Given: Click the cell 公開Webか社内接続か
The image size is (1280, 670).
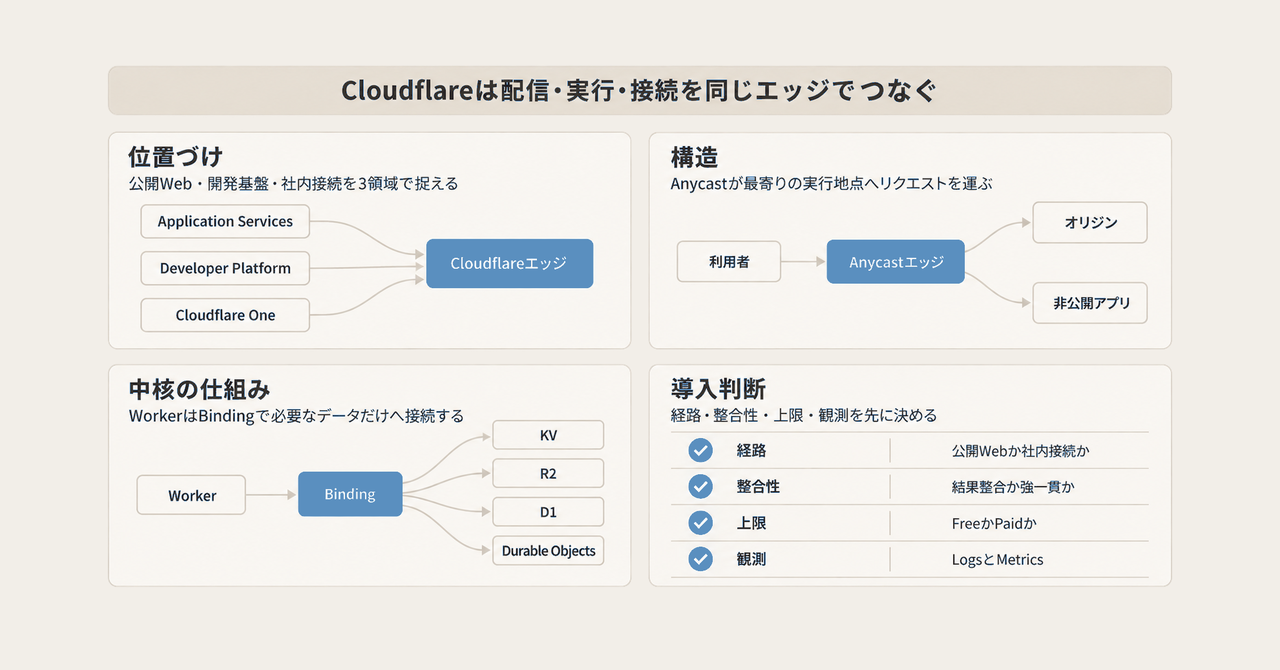Looking at the screenshot, I should 1020,451.
